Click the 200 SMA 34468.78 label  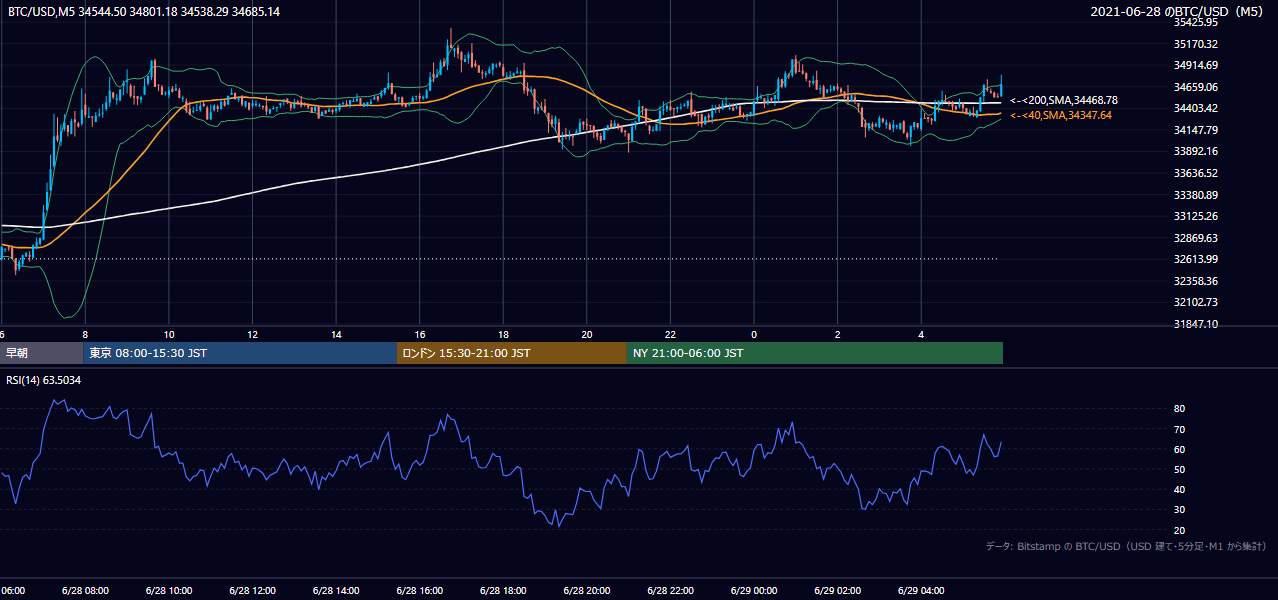(x=1063, y=100)
